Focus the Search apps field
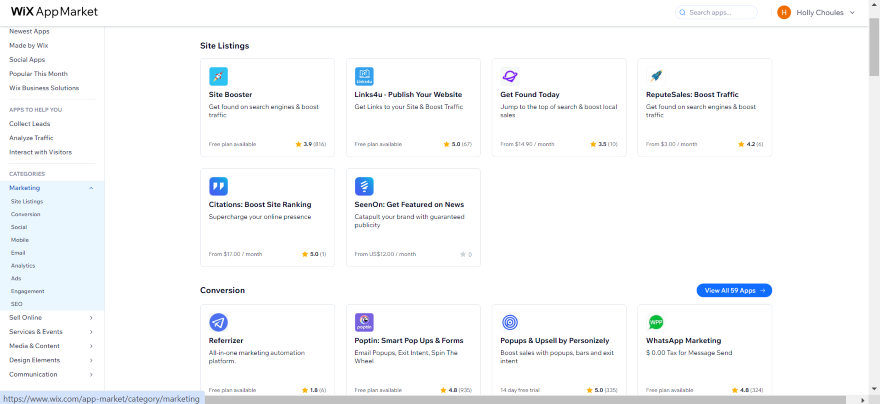 [x=716, y=12]
